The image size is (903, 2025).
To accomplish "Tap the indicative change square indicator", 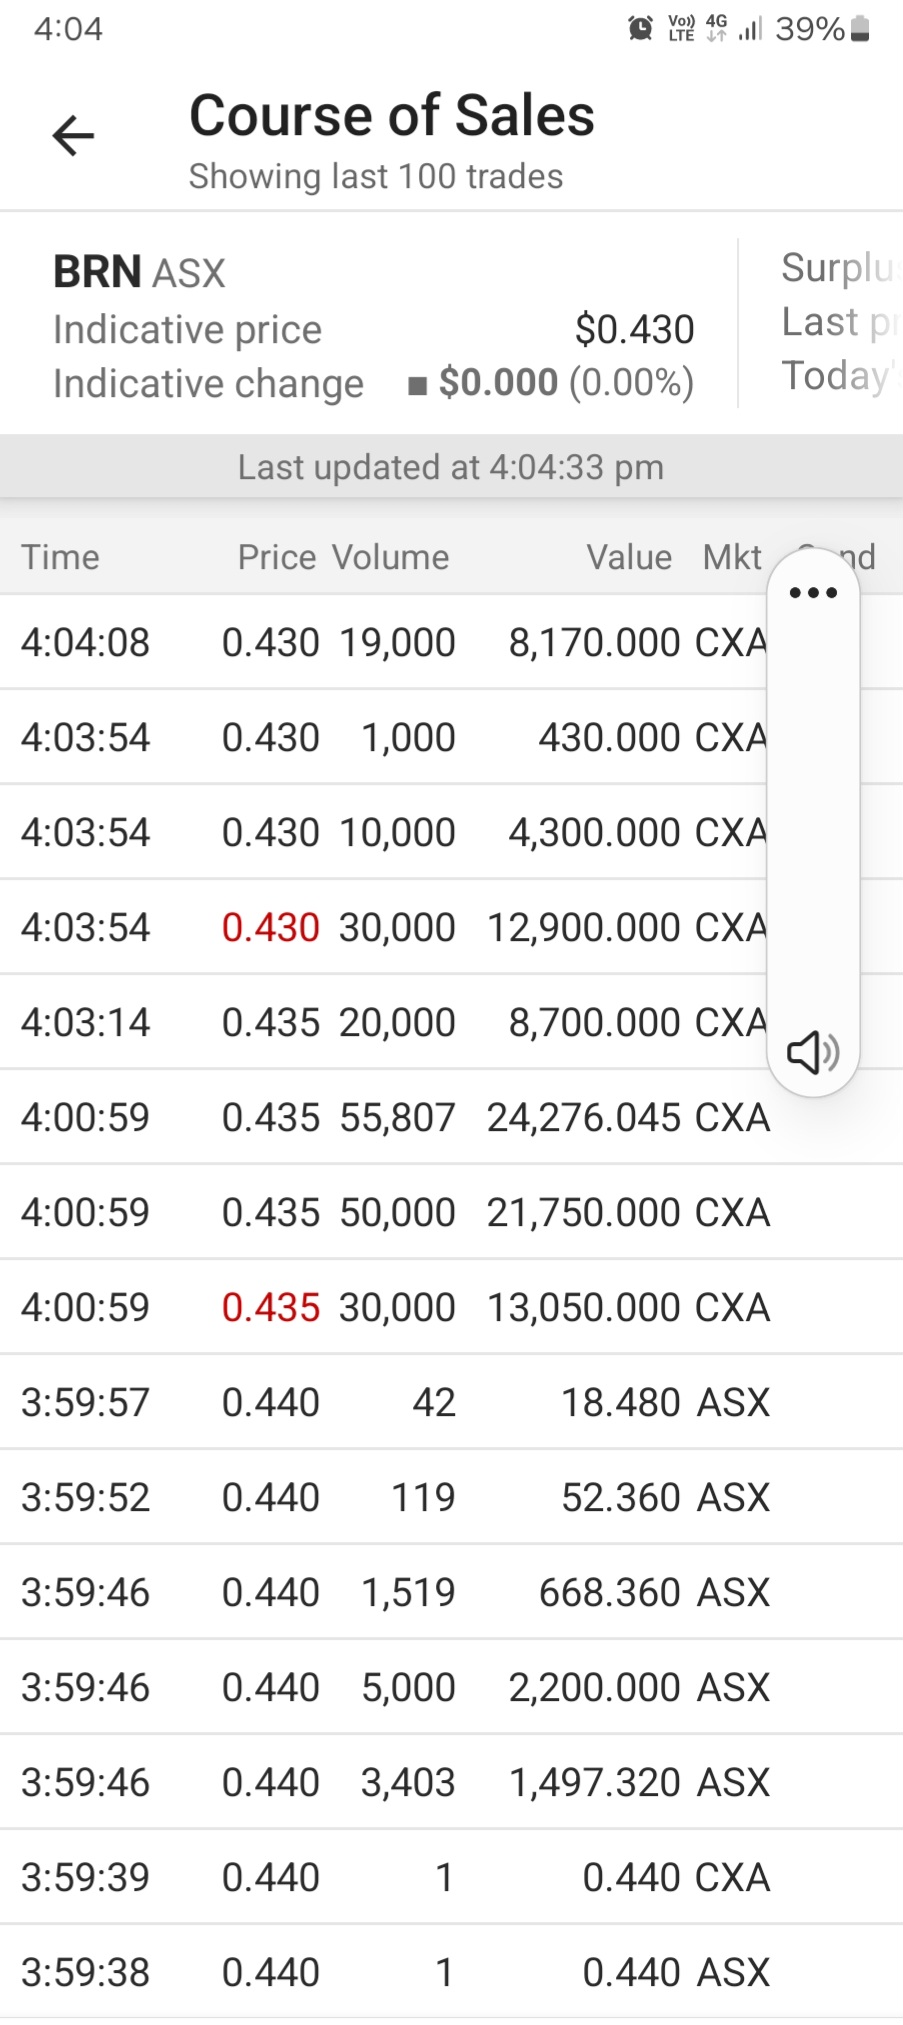I will coord(417,385).
